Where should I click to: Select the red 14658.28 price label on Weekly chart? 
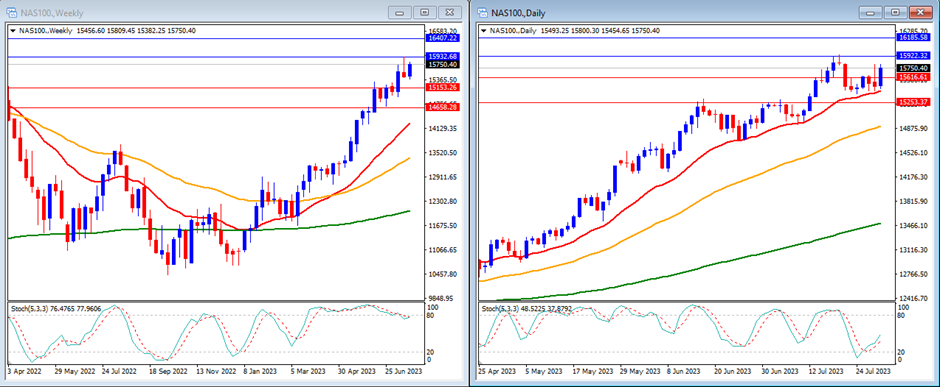point(442,107)
